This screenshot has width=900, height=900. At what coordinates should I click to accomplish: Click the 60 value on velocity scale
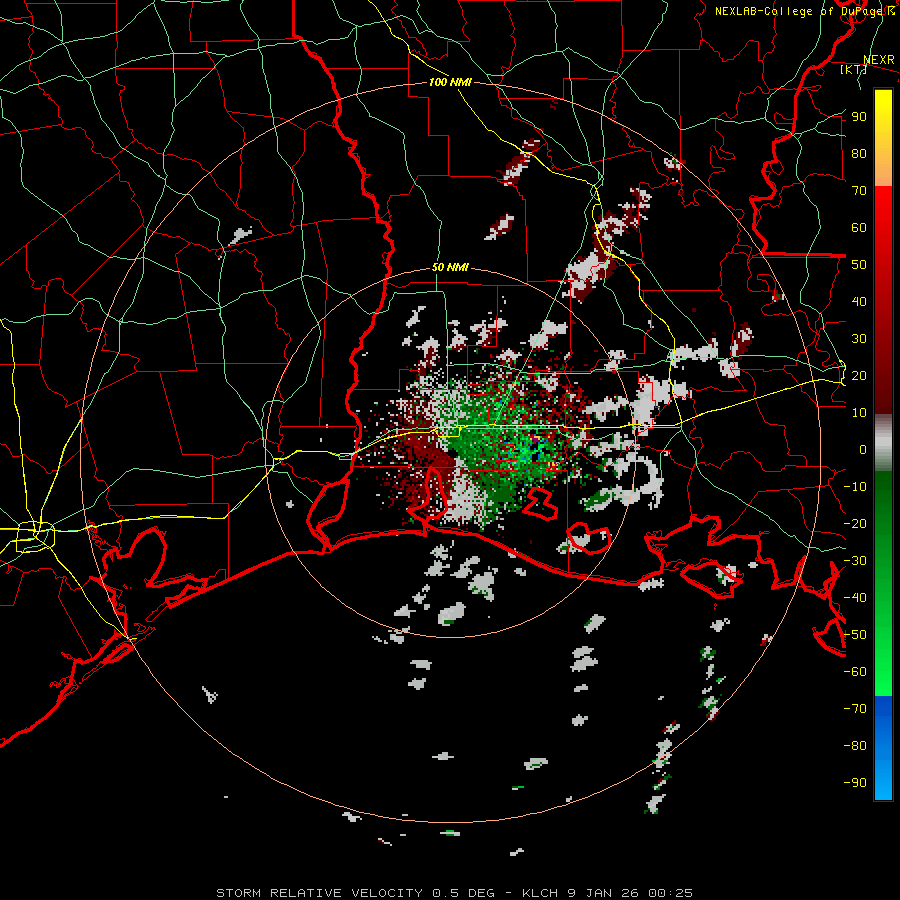pyautogui.click(x=859, y=228)
